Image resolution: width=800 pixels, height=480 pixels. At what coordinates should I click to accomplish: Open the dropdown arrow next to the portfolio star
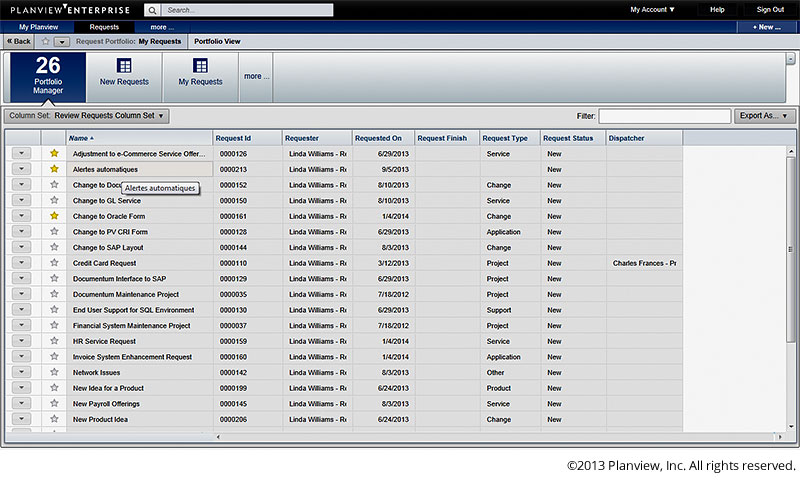coord(61,42)
